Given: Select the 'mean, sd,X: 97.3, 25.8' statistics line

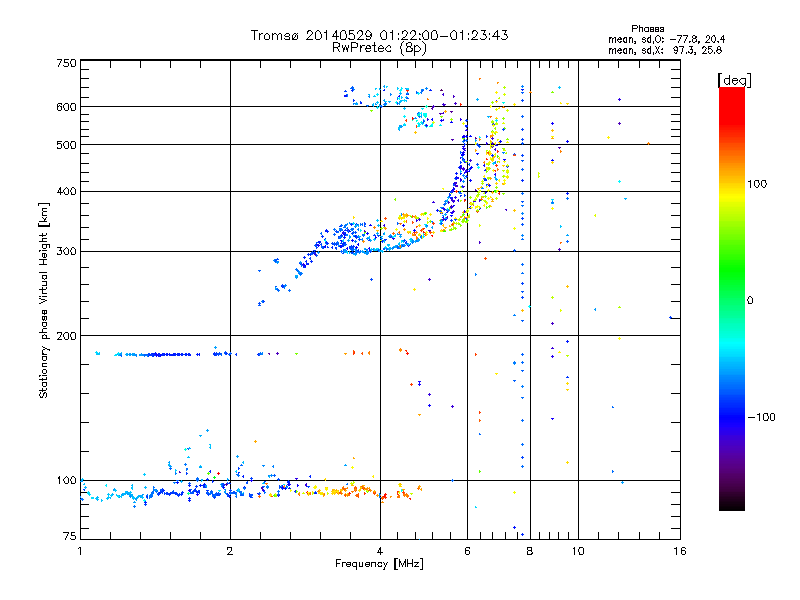Looking at the screenshot, I should [665, 50].
